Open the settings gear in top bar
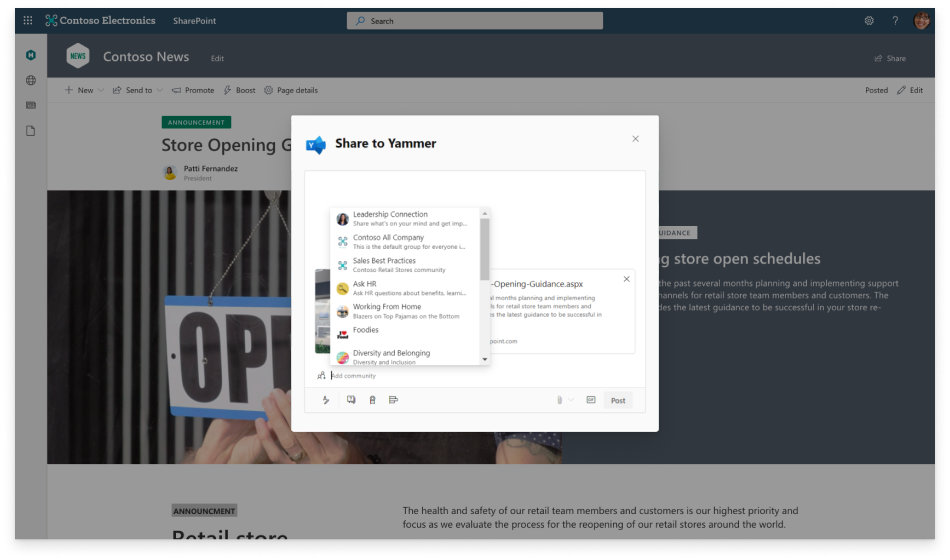Image resolution: width=950 pixels, height=560 pixels. [x=869, y=21]
